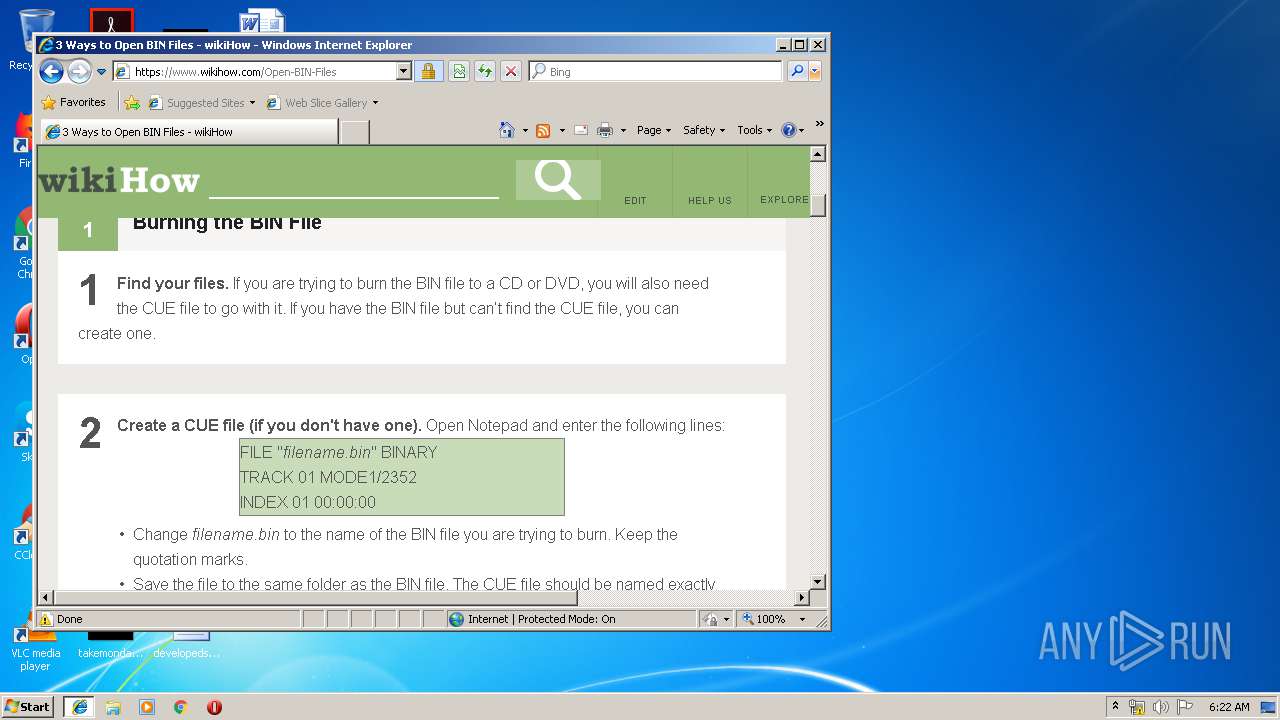The width and height of the screenshot is (1280, 720).
Task: Click Internet Explorer taskbar icon
Action: (x=80, y=707)
